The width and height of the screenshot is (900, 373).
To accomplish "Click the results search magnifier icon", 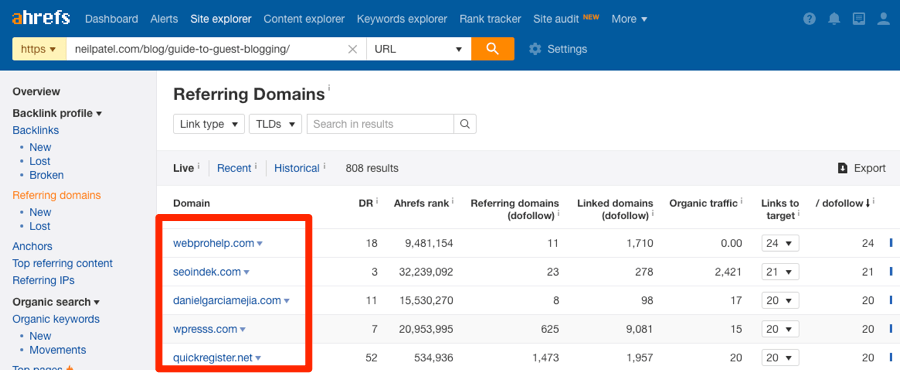I will tap(465, 124).
